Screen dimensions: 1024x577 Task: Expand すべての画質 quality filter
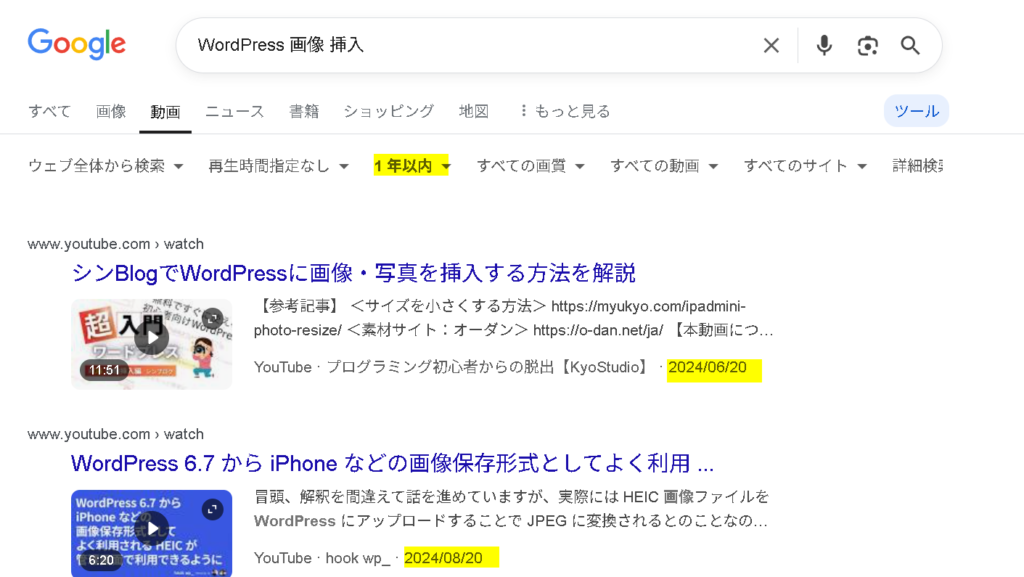[x=530, y=166]
